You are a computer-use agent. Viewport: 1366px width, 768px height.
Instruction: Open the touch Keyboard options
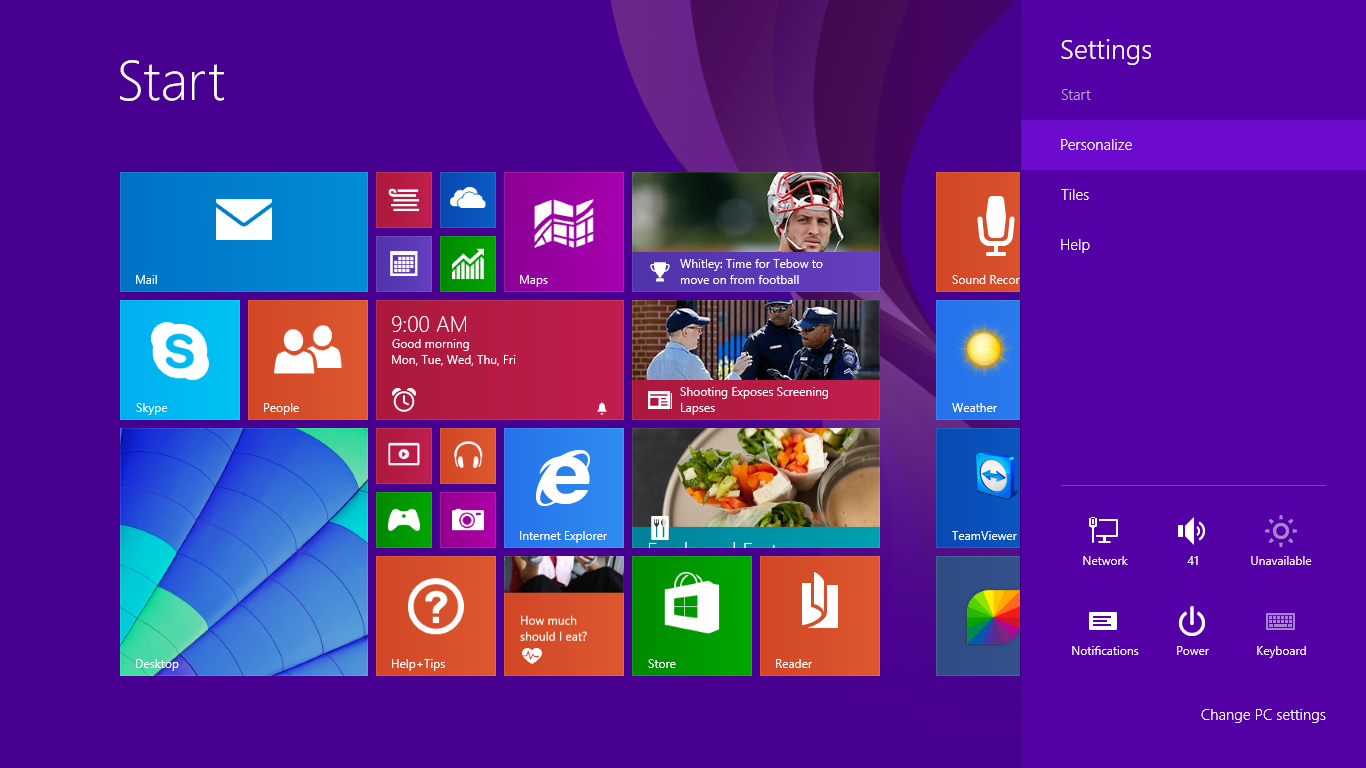pyautogui.click(x=1280, y=630)
